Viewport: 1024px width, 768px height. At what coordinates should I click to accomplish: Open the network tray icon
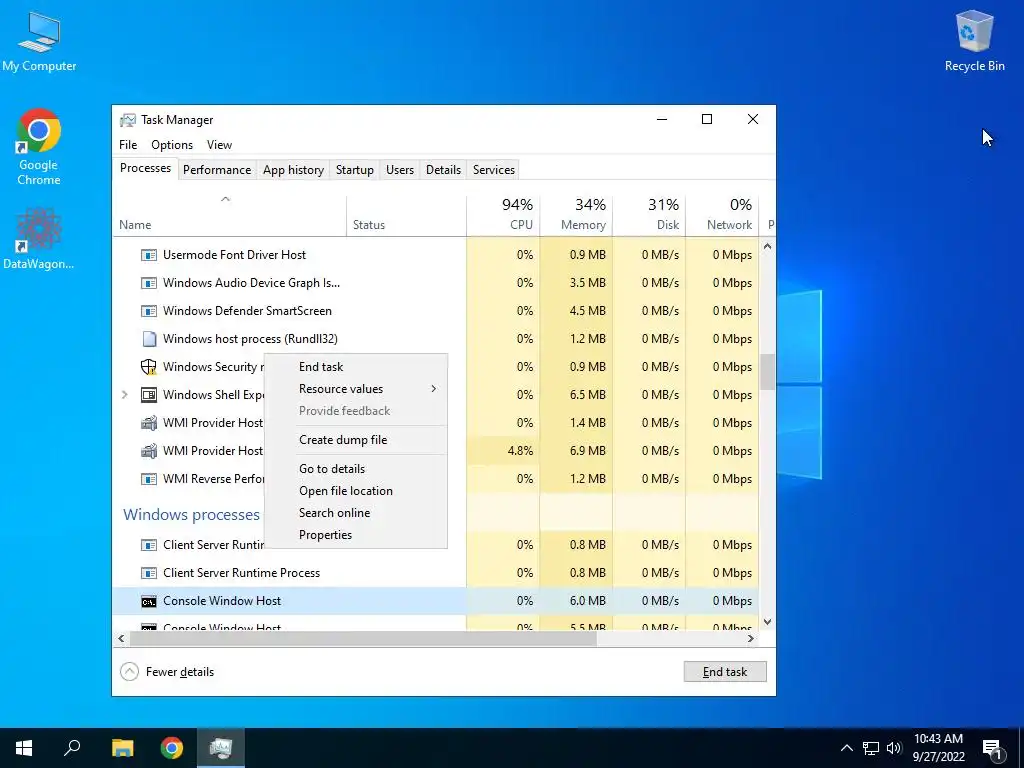tap(871, 748)
